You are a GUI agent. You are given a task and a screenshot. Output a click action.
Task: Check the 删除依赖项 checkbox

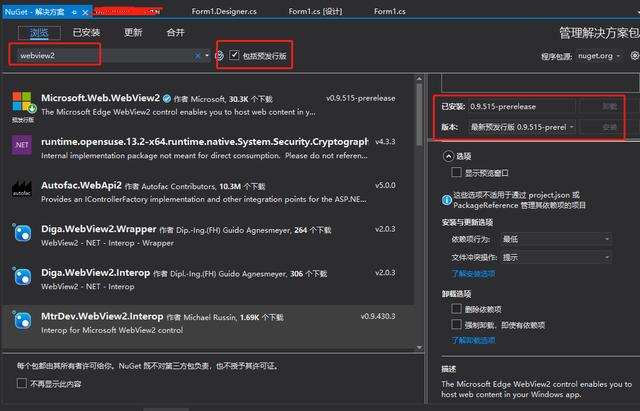[456, 309]
